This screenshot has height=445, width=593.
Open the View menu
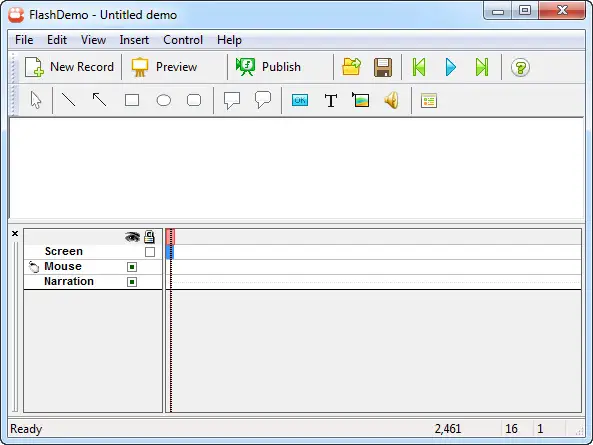point(93,40)
